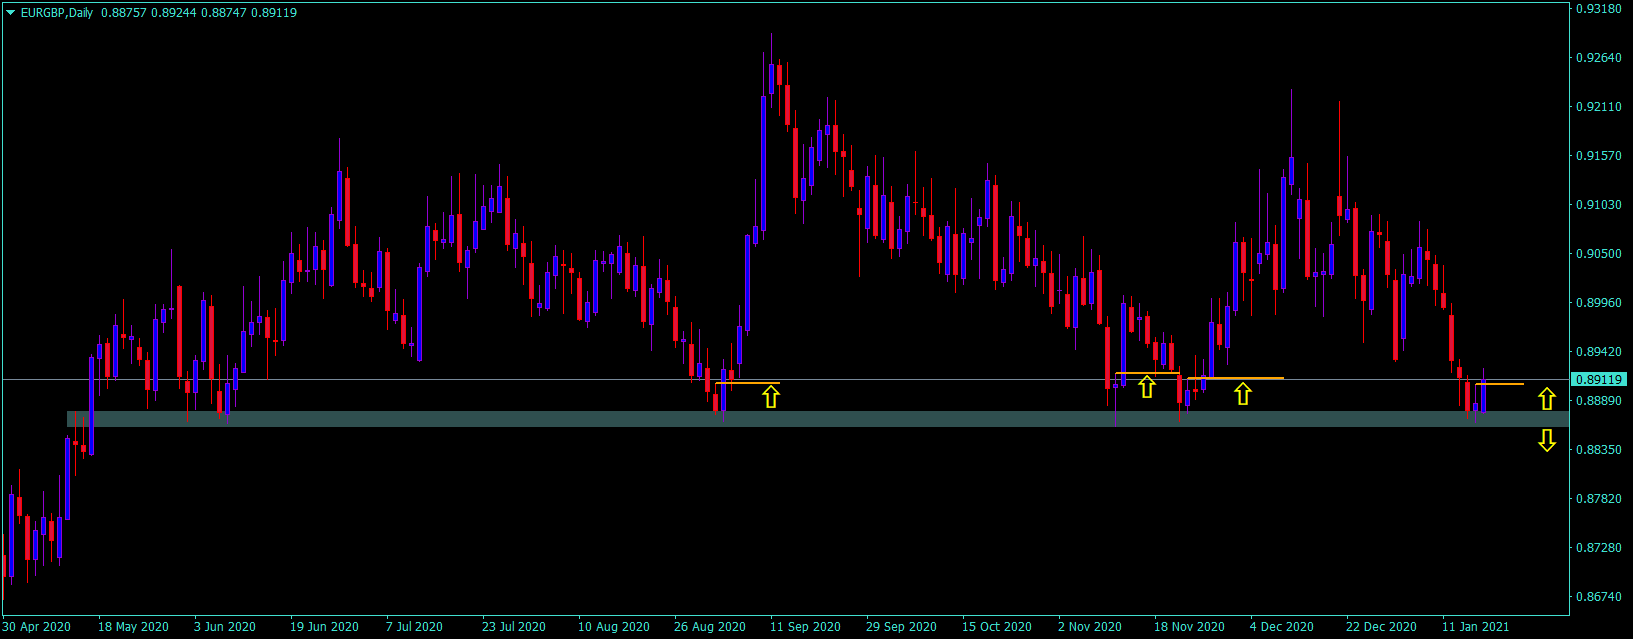Click the highlighted current price tag 0.89119
Screen dimensions: 1633x639
coord(1600,380)
